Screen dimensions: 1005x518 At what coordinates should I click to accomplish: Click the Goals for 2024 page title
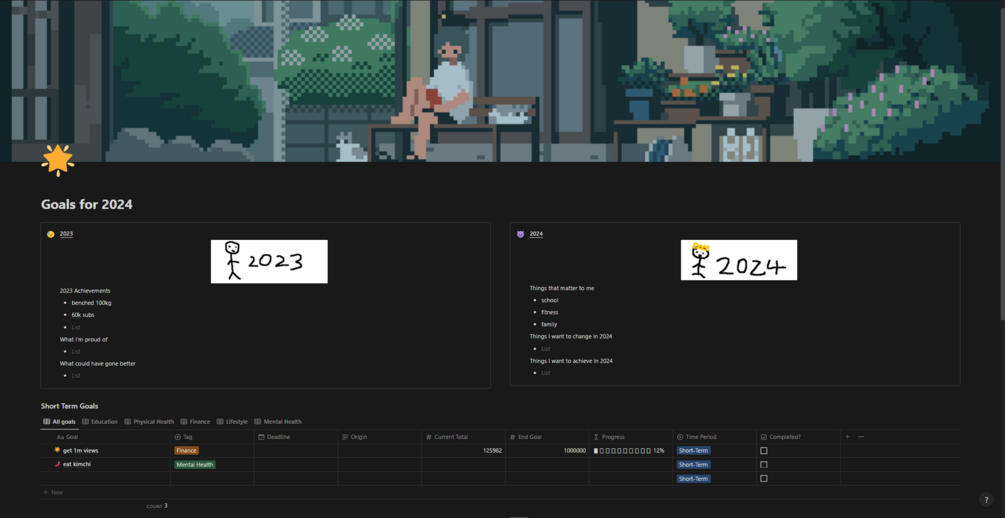click(87, 205)
